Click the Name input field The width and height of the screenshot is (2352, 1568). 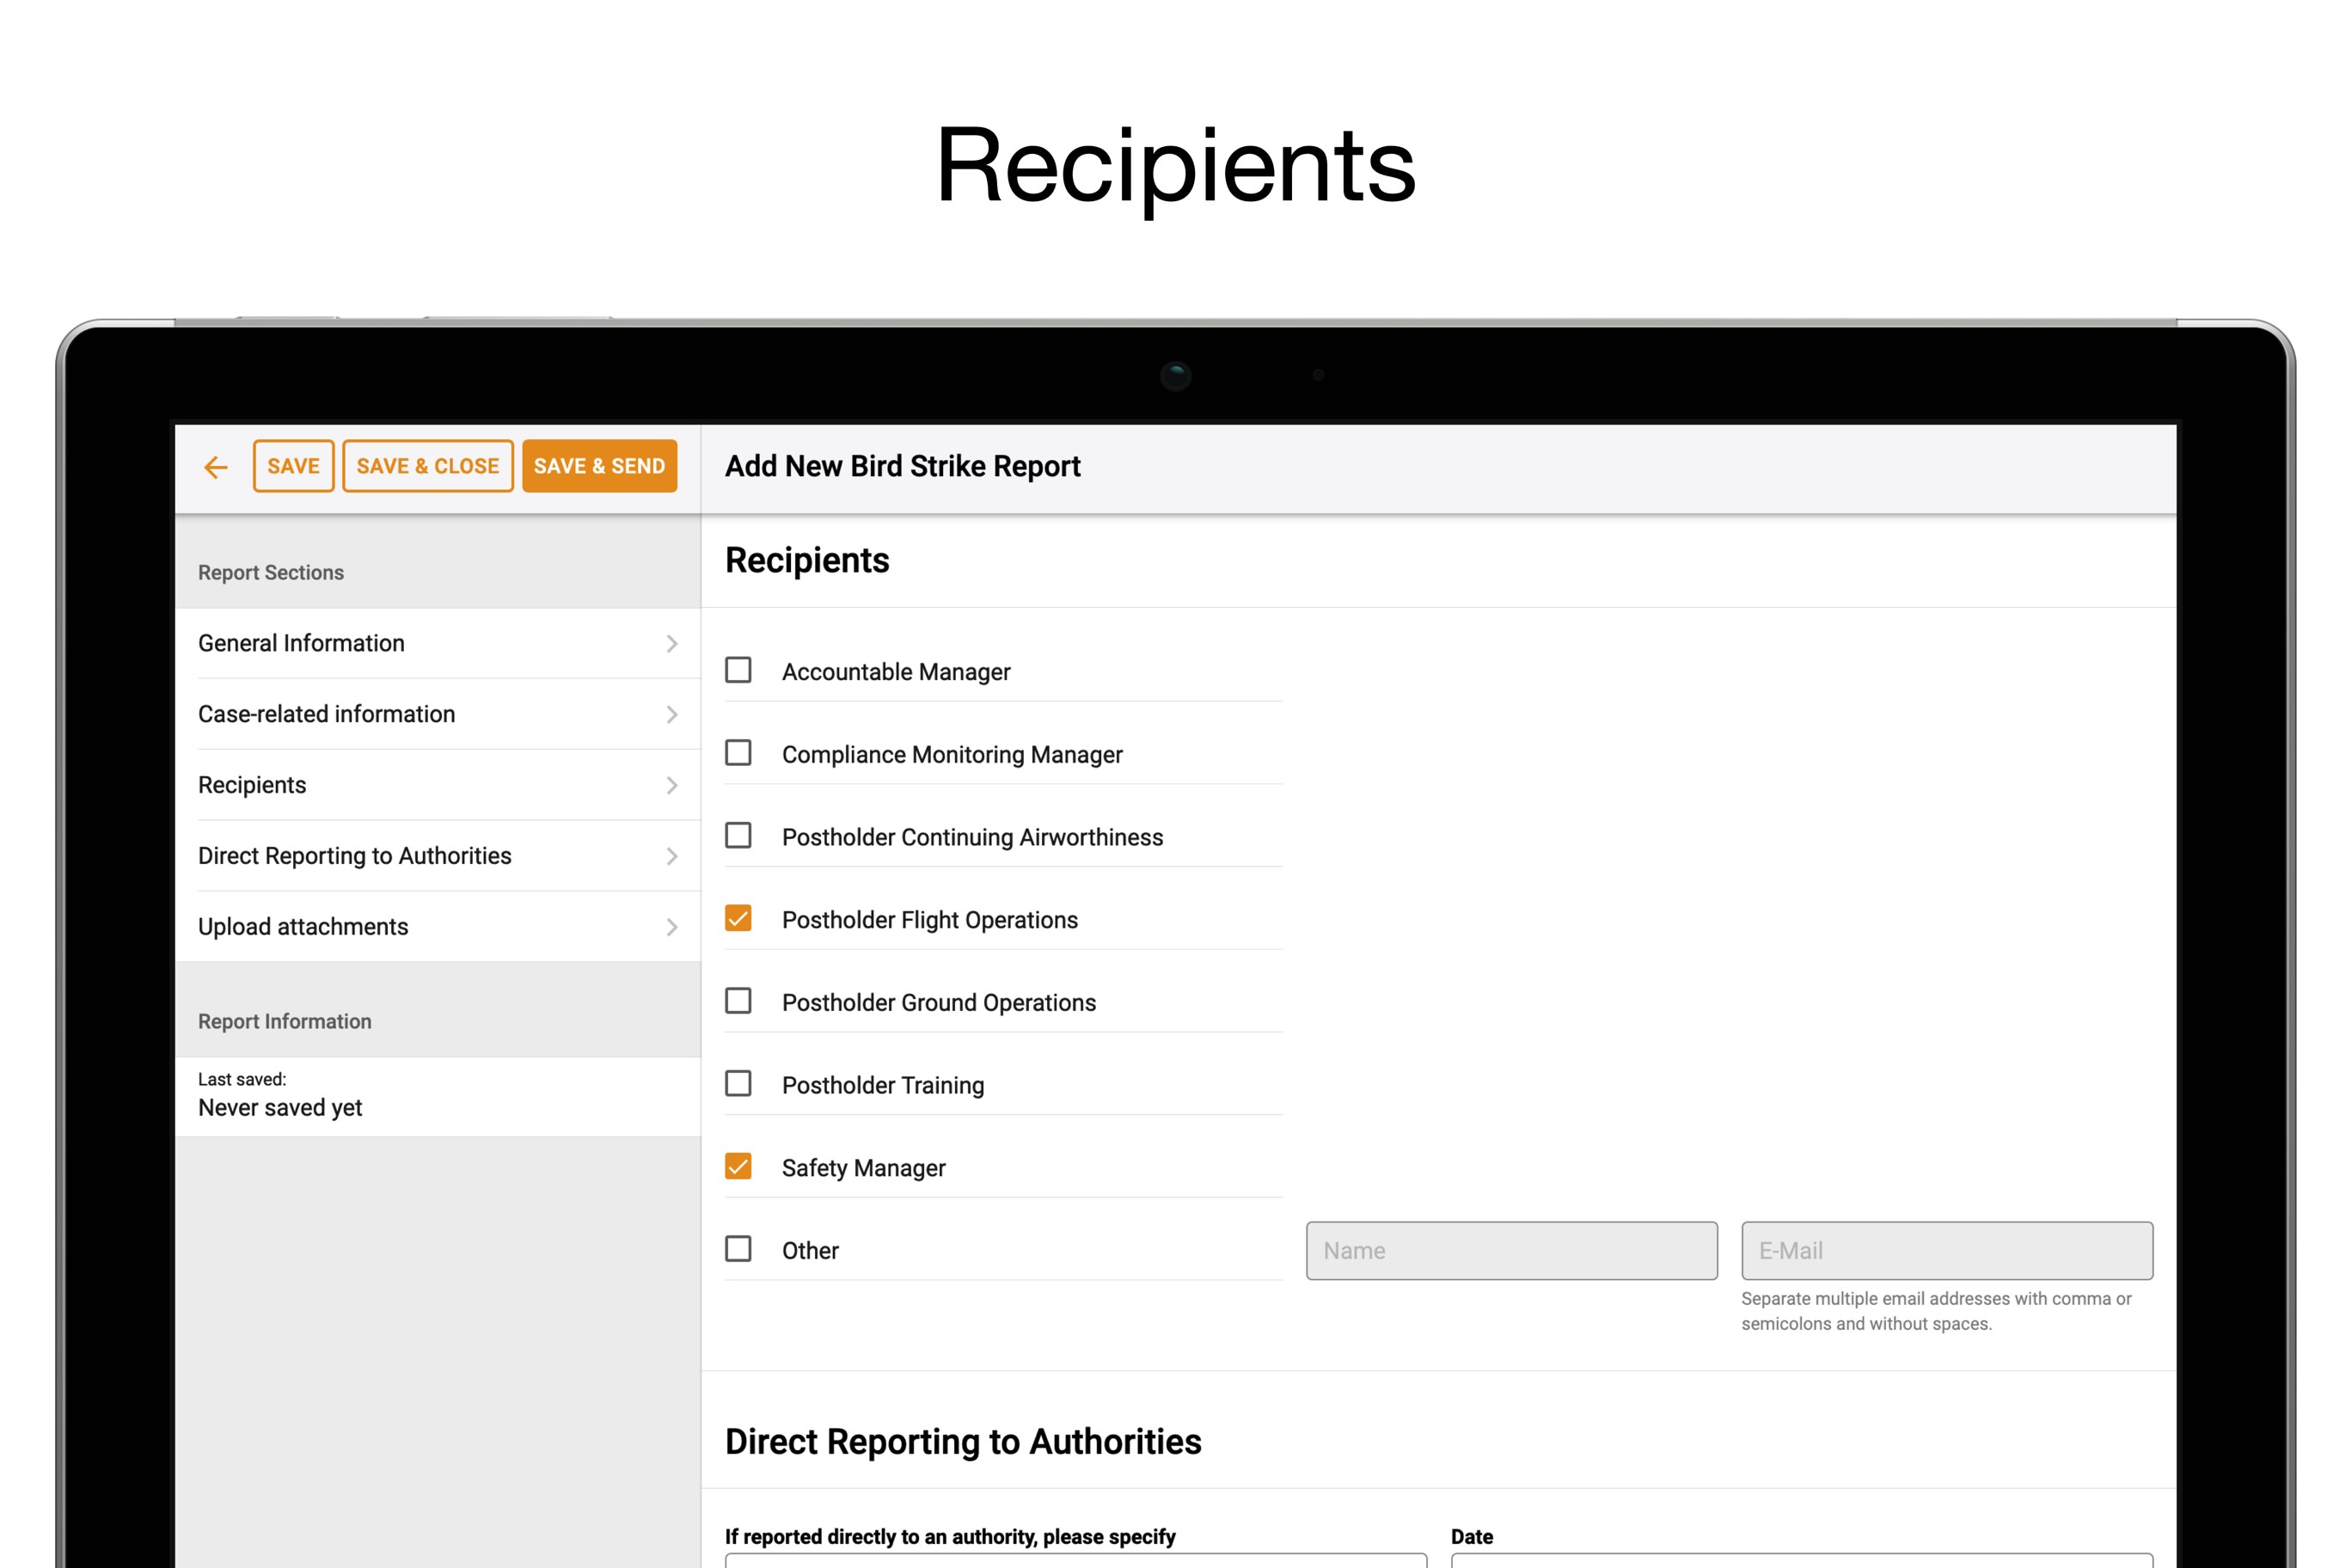(1511, 1251)
